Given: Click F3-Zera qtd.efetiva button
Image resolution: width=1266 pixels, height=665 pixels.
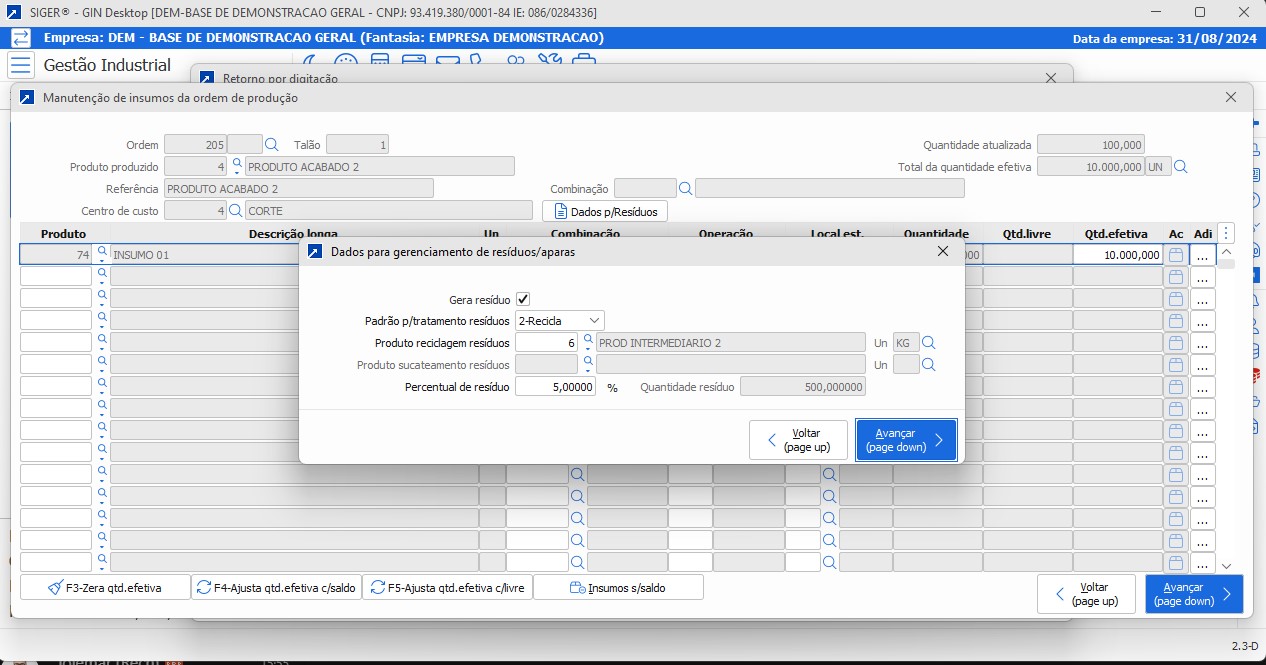Looking at the screenshot, I should (105, 587).
